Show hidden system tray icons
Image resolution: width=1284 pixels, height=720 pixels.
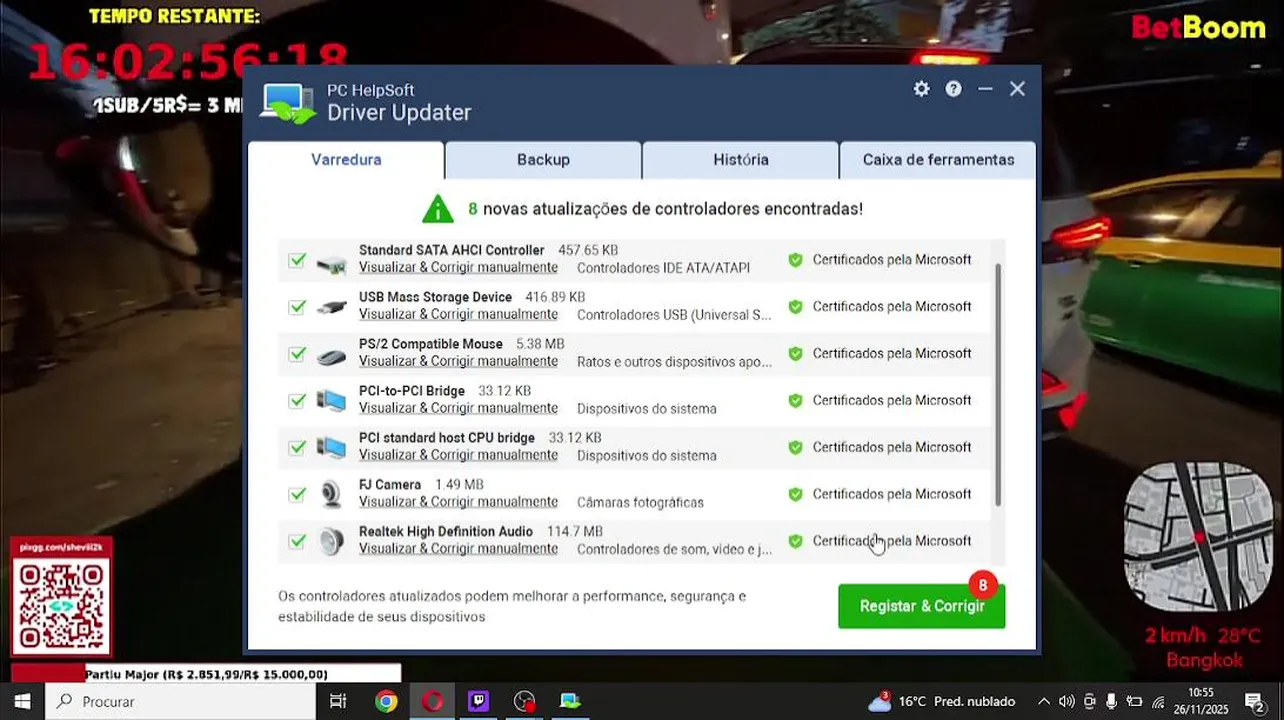1043,702
